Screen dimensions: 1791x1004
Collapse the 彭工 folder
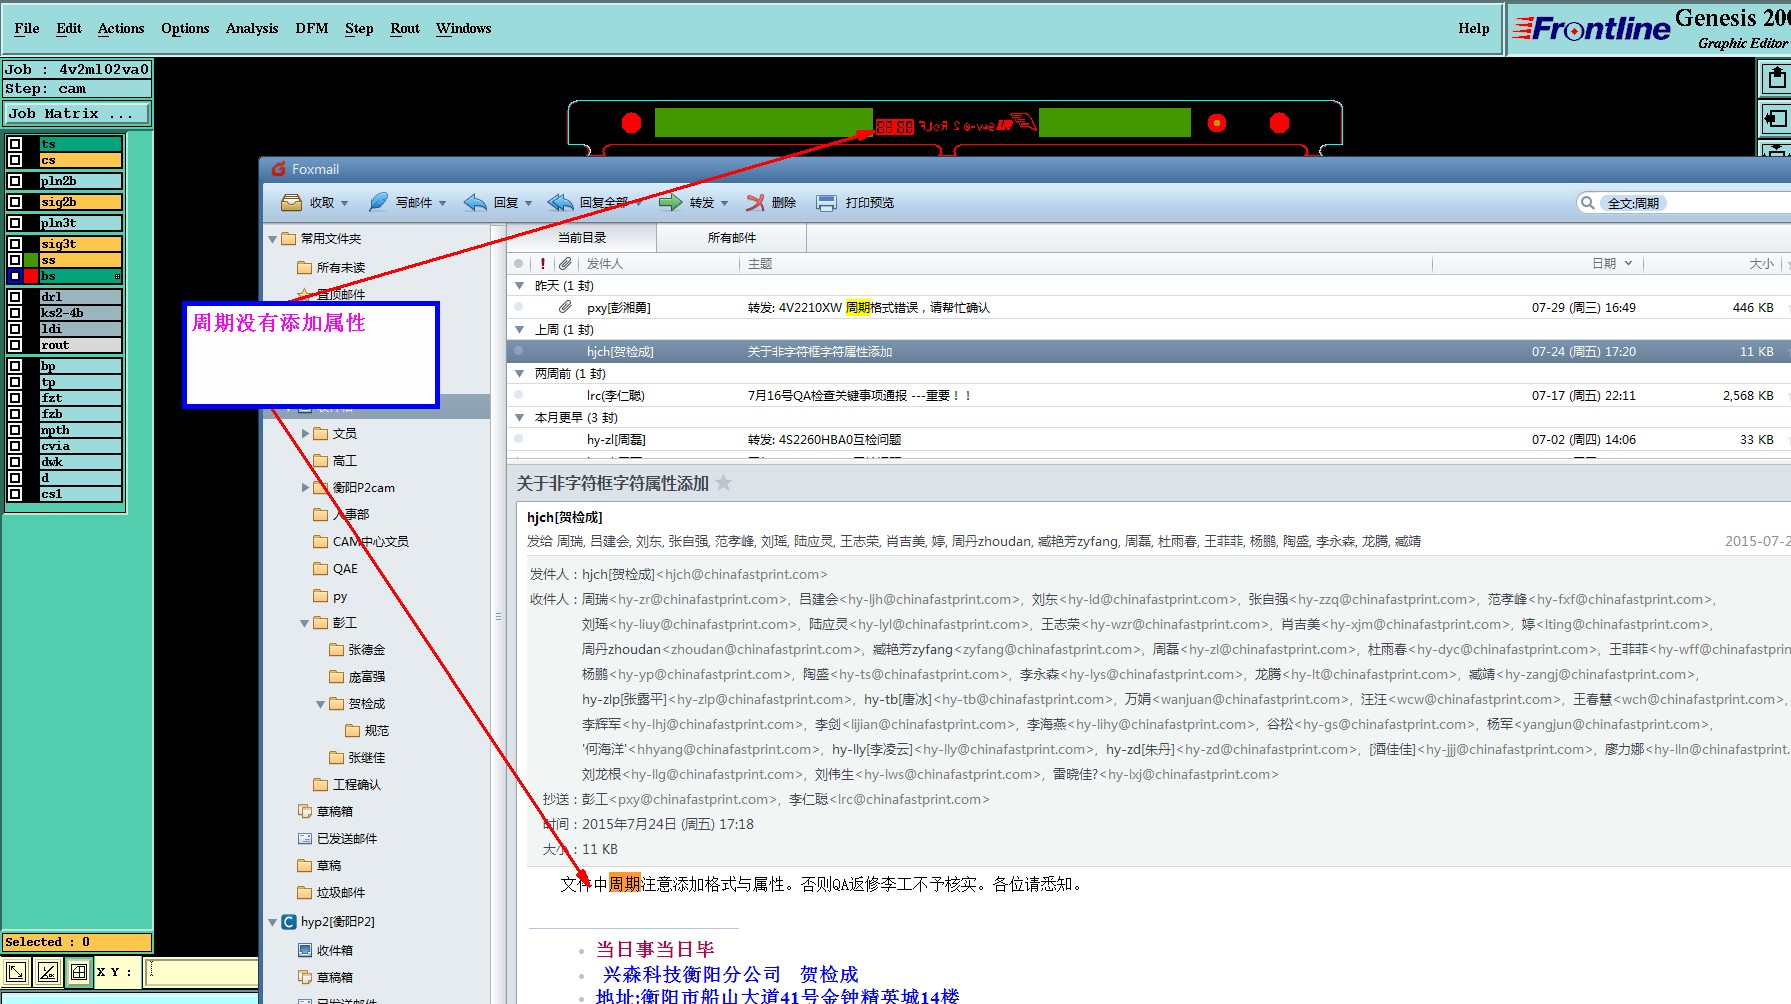(x=305, y=623)
